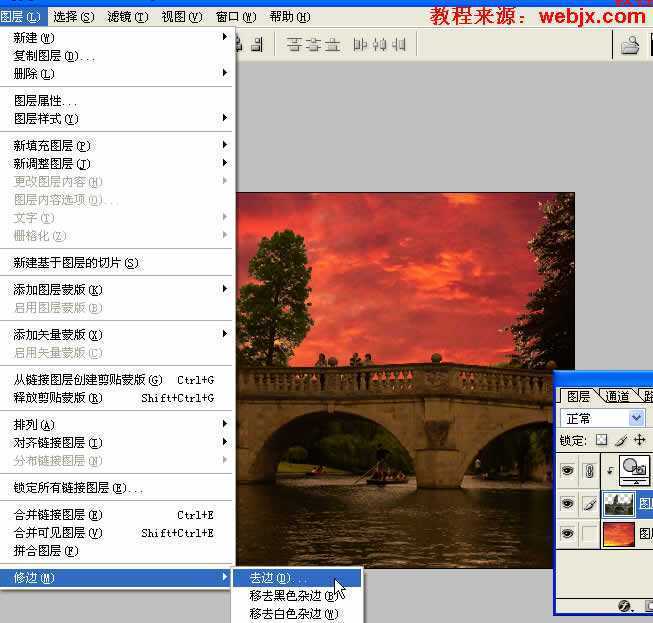Click the align top edges icon
Screen dimensions: 653x623
294,45
